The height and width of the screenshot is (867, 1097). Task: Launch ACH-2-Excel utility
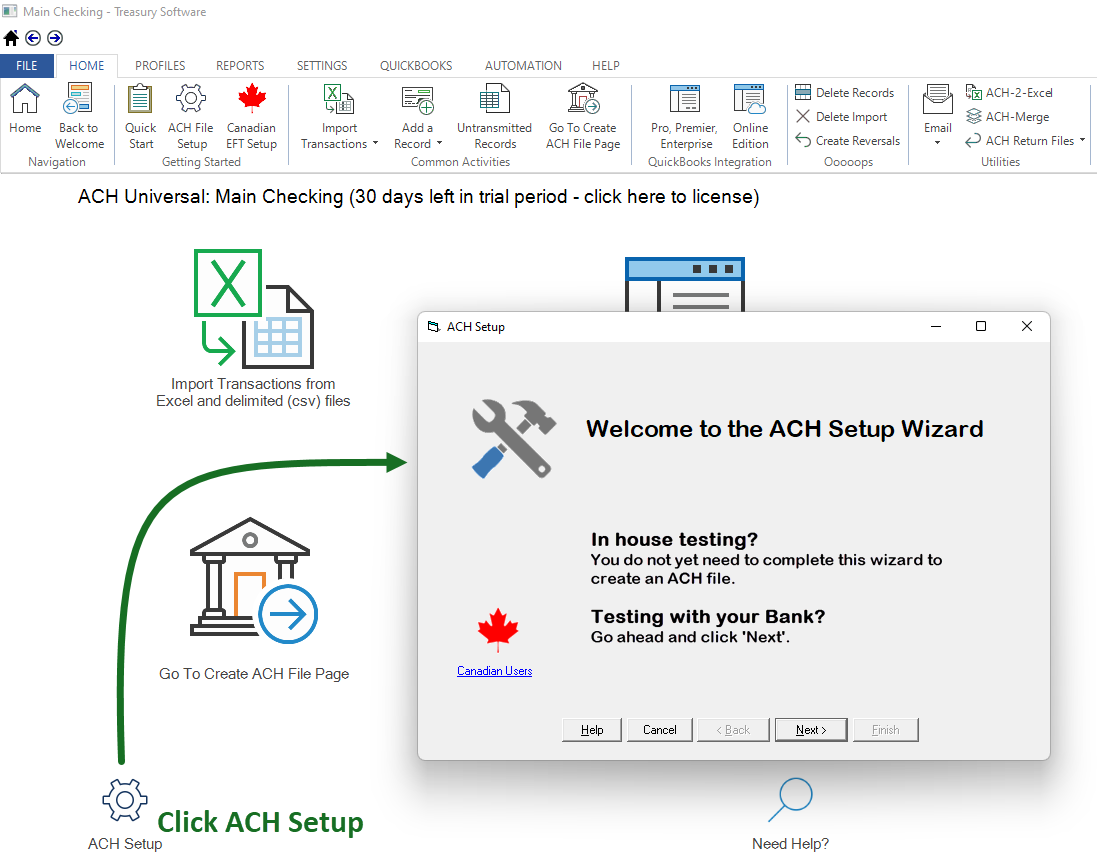(x=1010, y=92)
